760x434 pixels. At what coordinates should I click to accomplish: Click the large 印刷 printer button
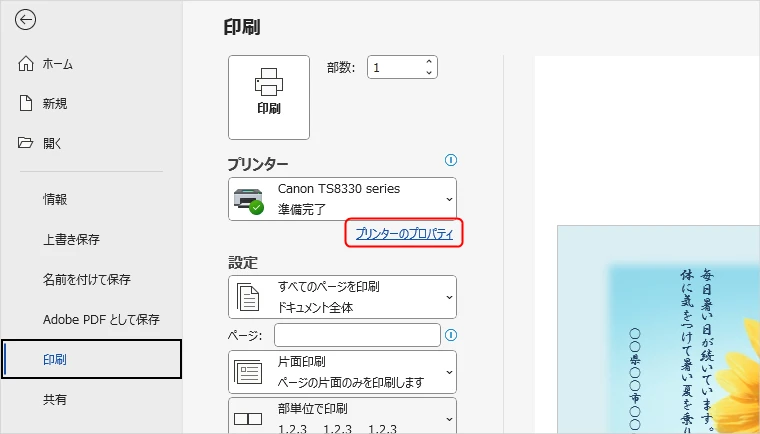(269, 97)
